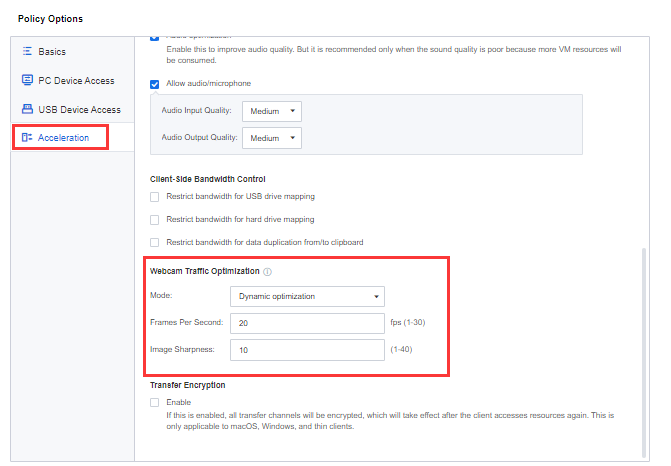Click the Frames Per Second input field
This screenshot has width=671, height=466.
point(307,324)
